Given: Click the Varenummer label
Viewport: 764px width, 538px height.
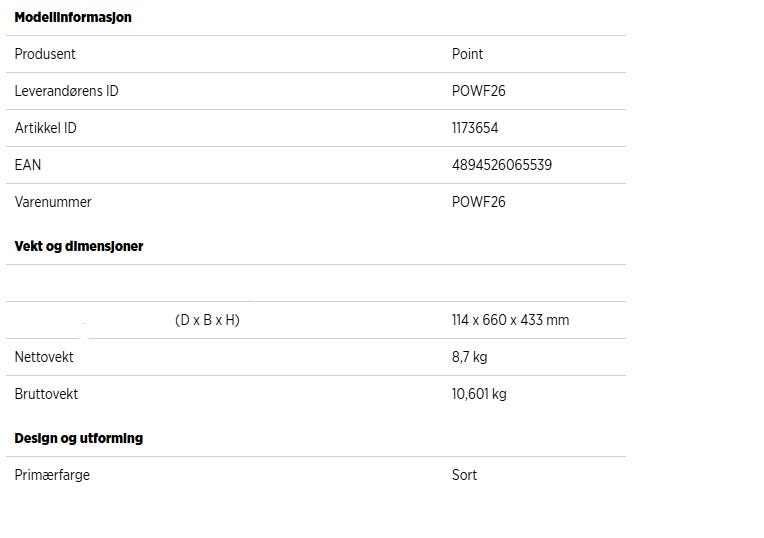Looking at the screenshot, I should click(x=53, y=202).
